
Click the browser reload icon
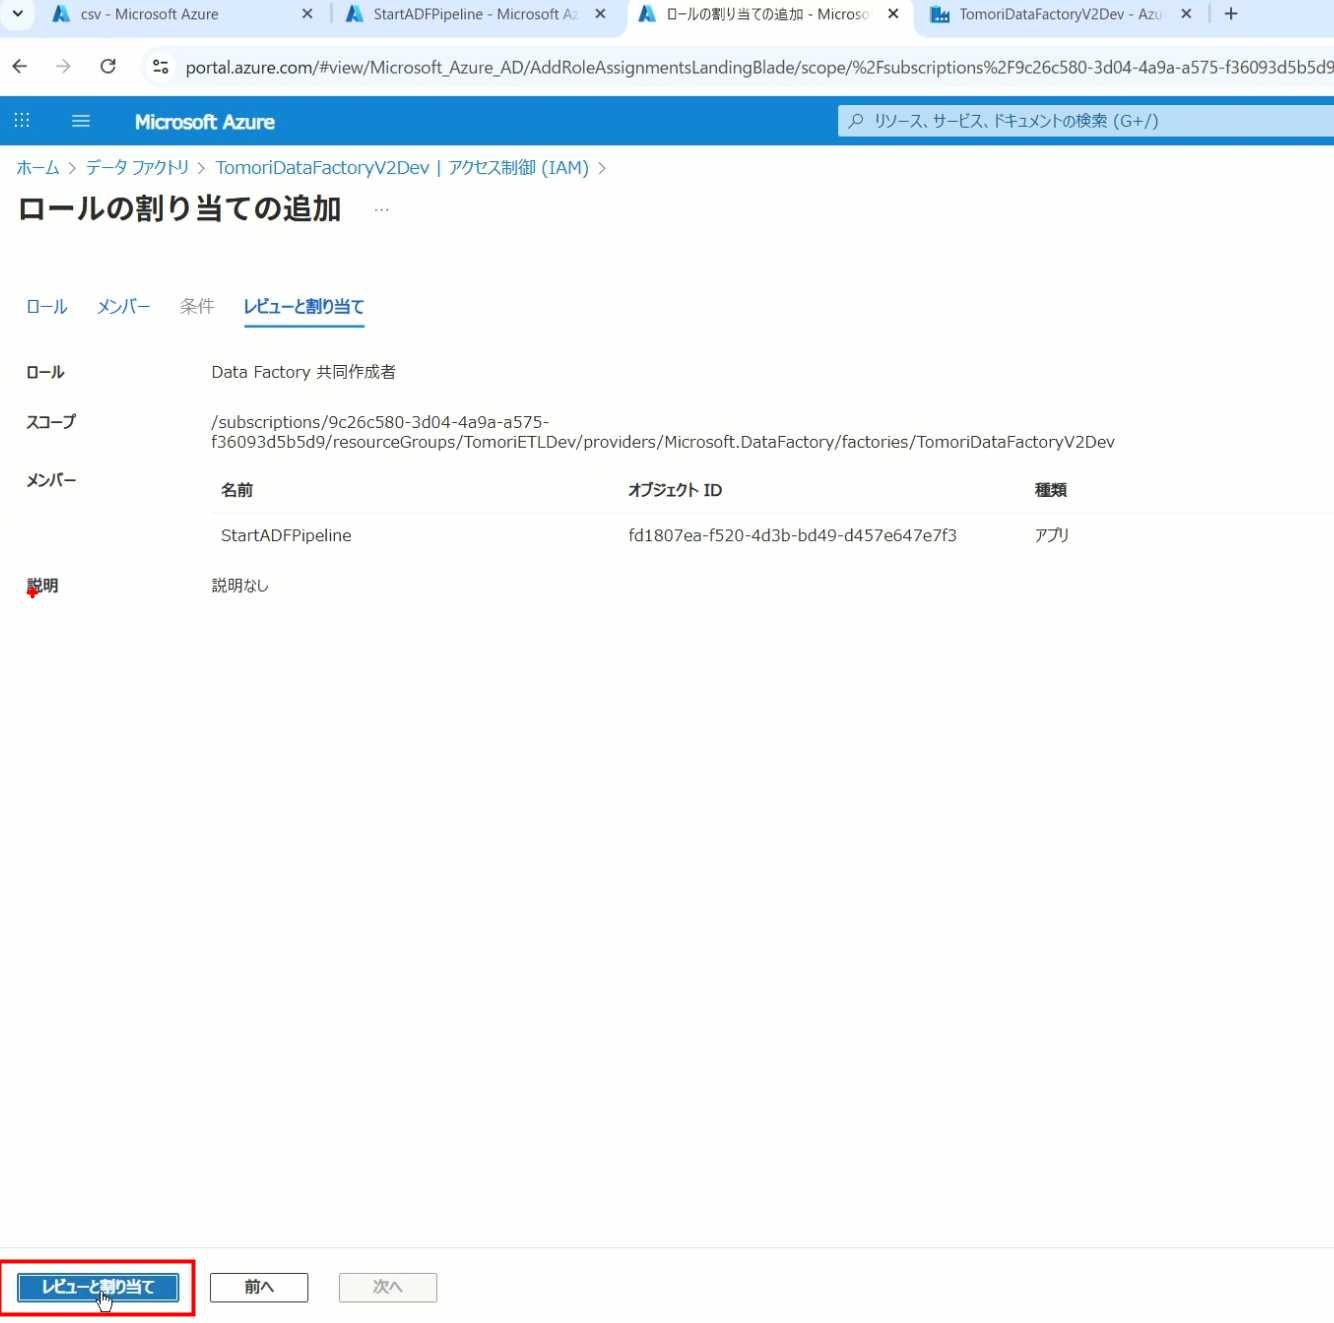108,67
